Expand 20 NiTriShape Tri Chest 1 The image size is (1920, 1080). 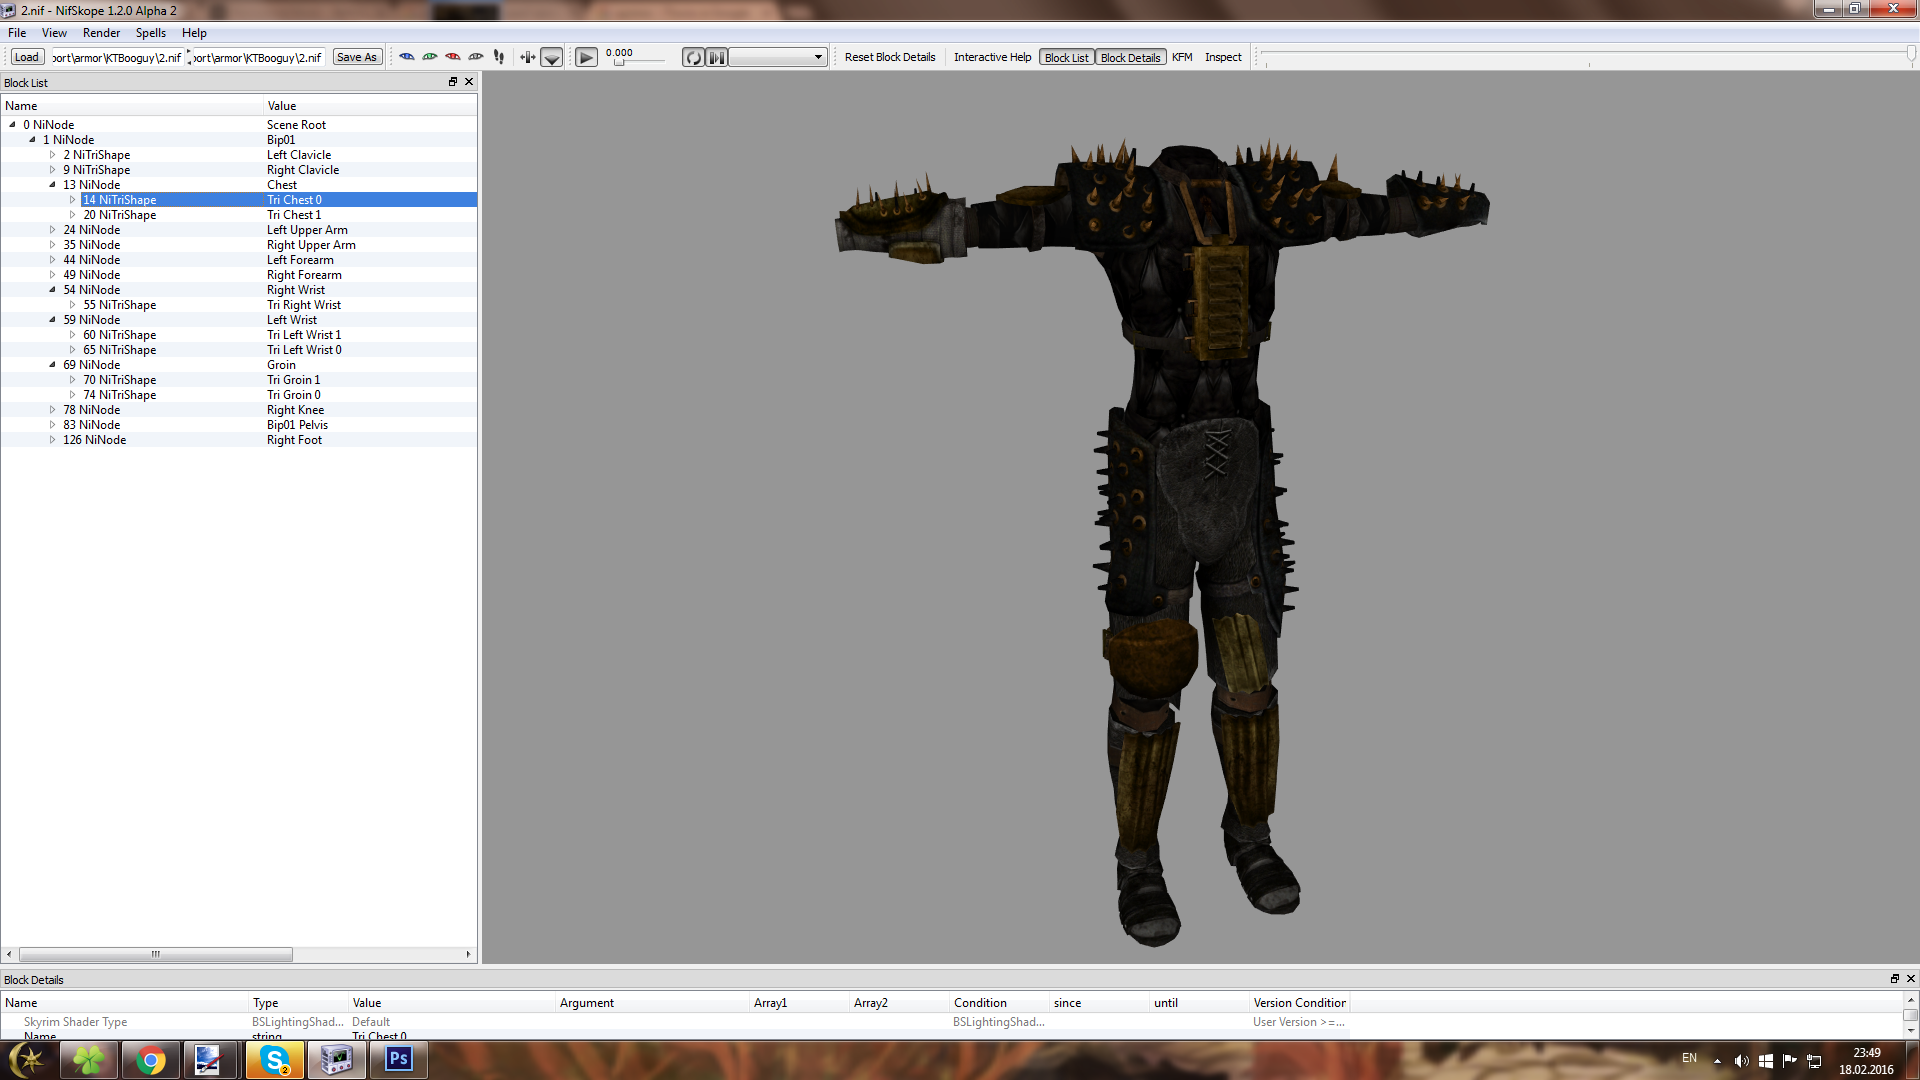pos(72,215)
